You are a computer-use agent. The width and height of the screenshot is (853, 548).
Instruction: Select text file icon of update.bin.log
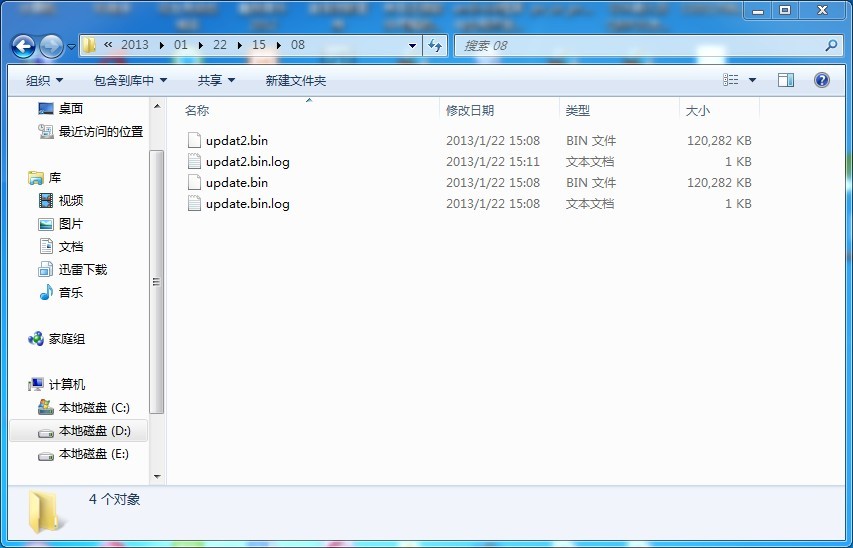point(194,204)
